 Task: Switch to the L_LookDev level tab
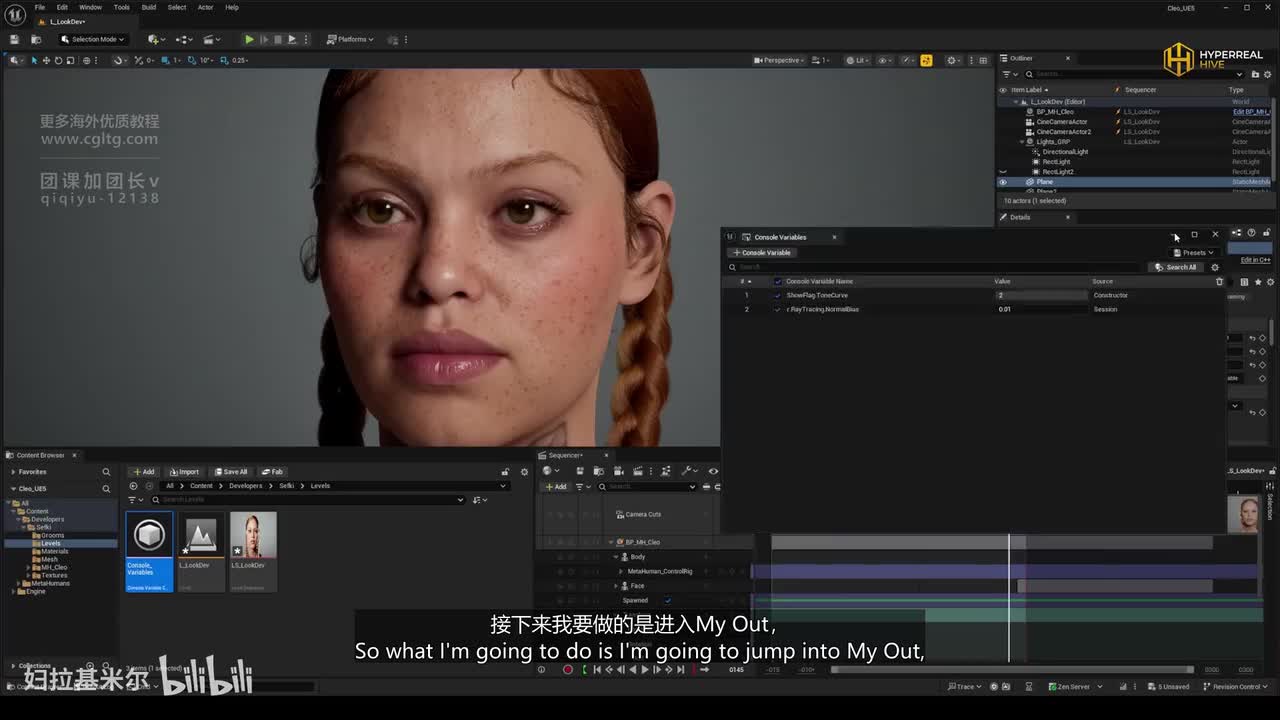(x=67, y=21)
